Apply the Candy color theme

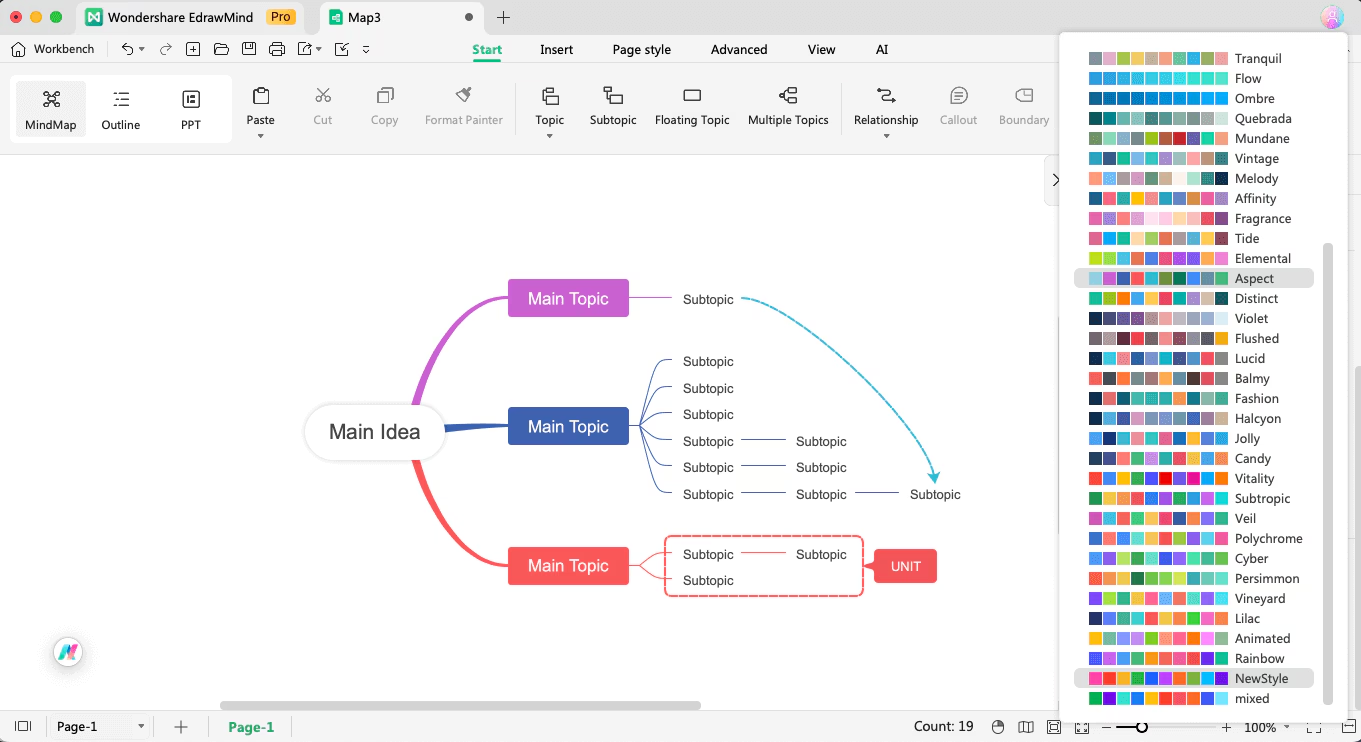point(1193,459)
